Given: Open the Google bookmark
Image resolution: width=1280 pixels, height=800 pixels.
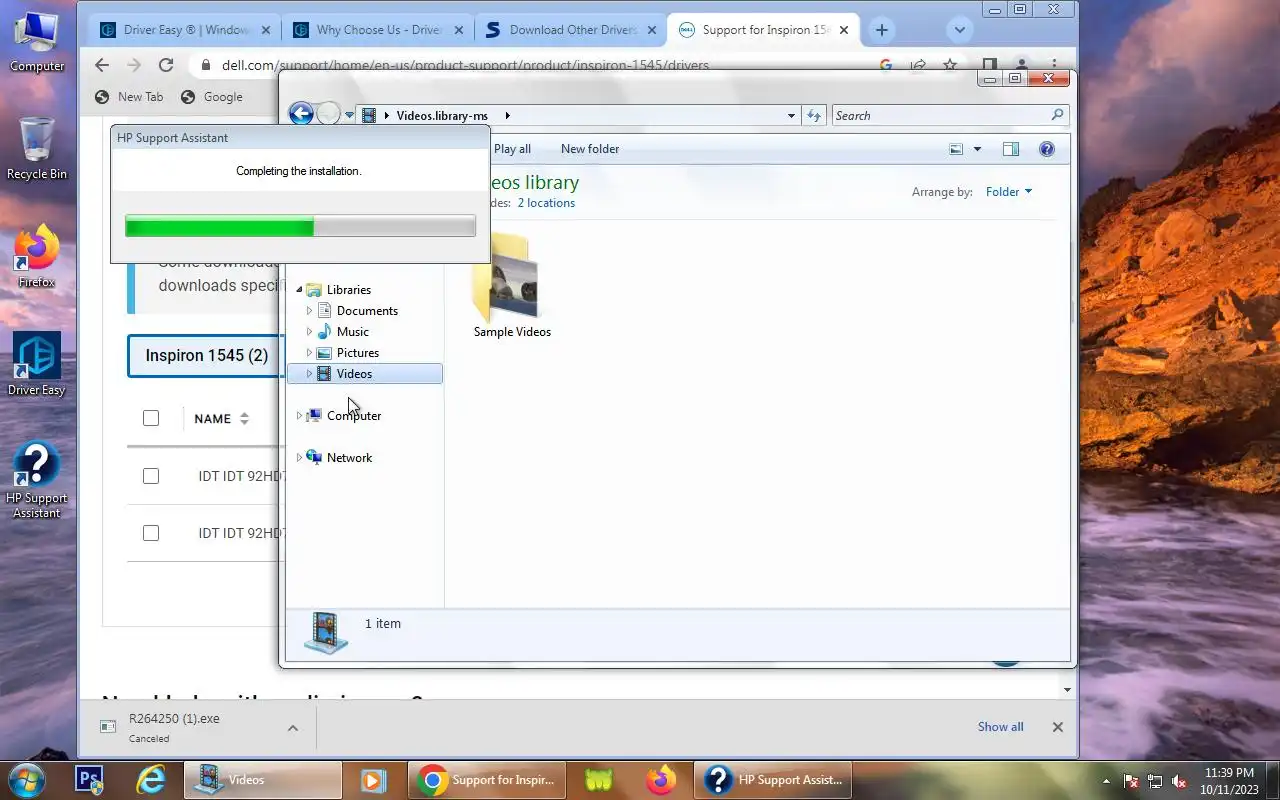Looking at the screenshot, I should click(x=211, y=97).
